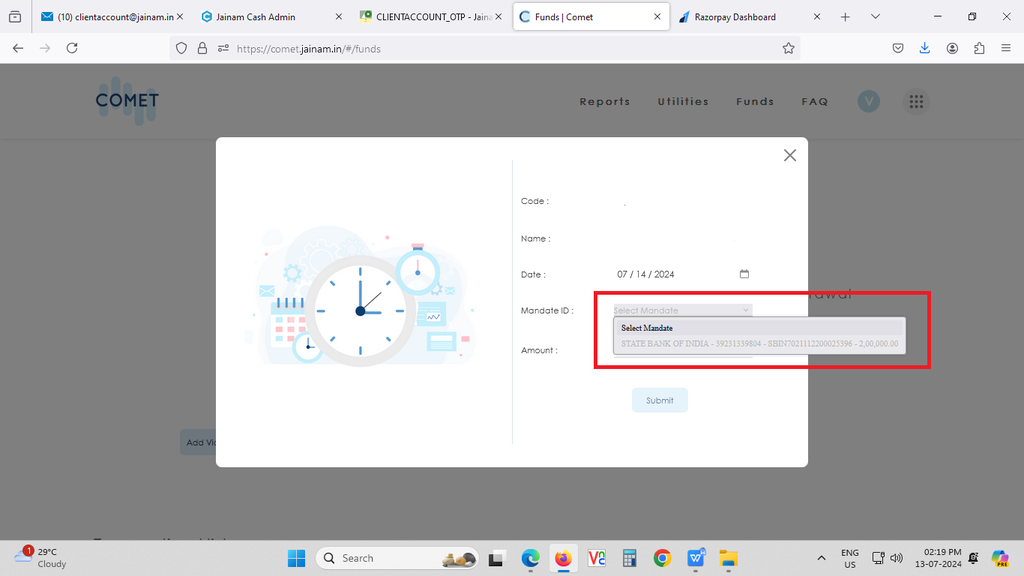This screenshot has height=576, width=1024.
Task: Open the date picker calendar icon
Action: tap(744, 274)
